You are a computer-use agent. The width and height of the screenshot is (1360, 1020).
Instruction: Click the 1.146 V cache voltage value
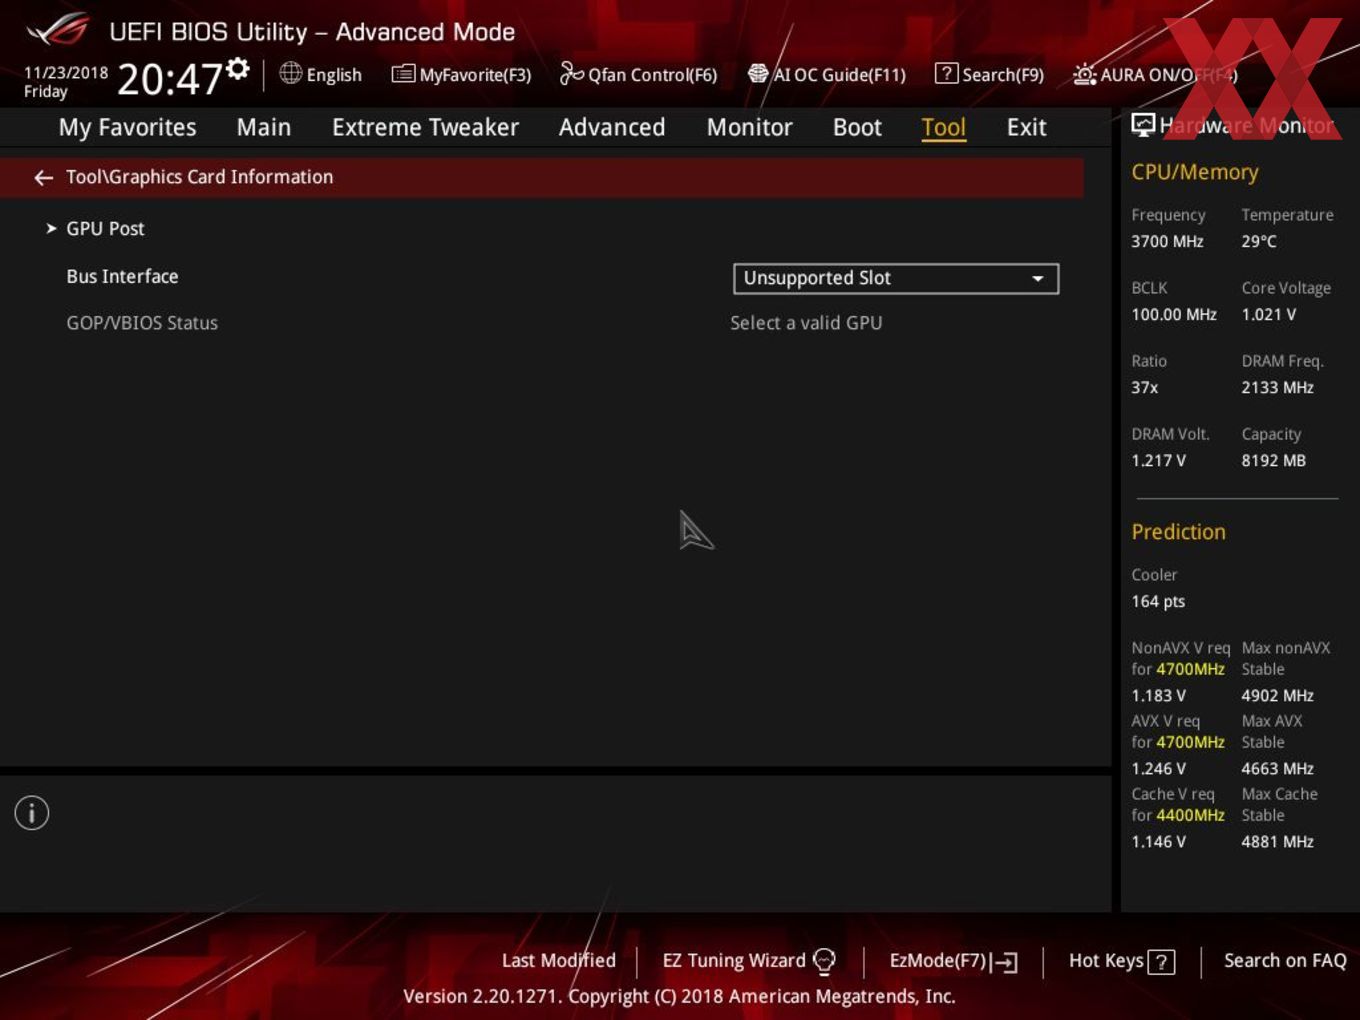[x=1158, y=841]
